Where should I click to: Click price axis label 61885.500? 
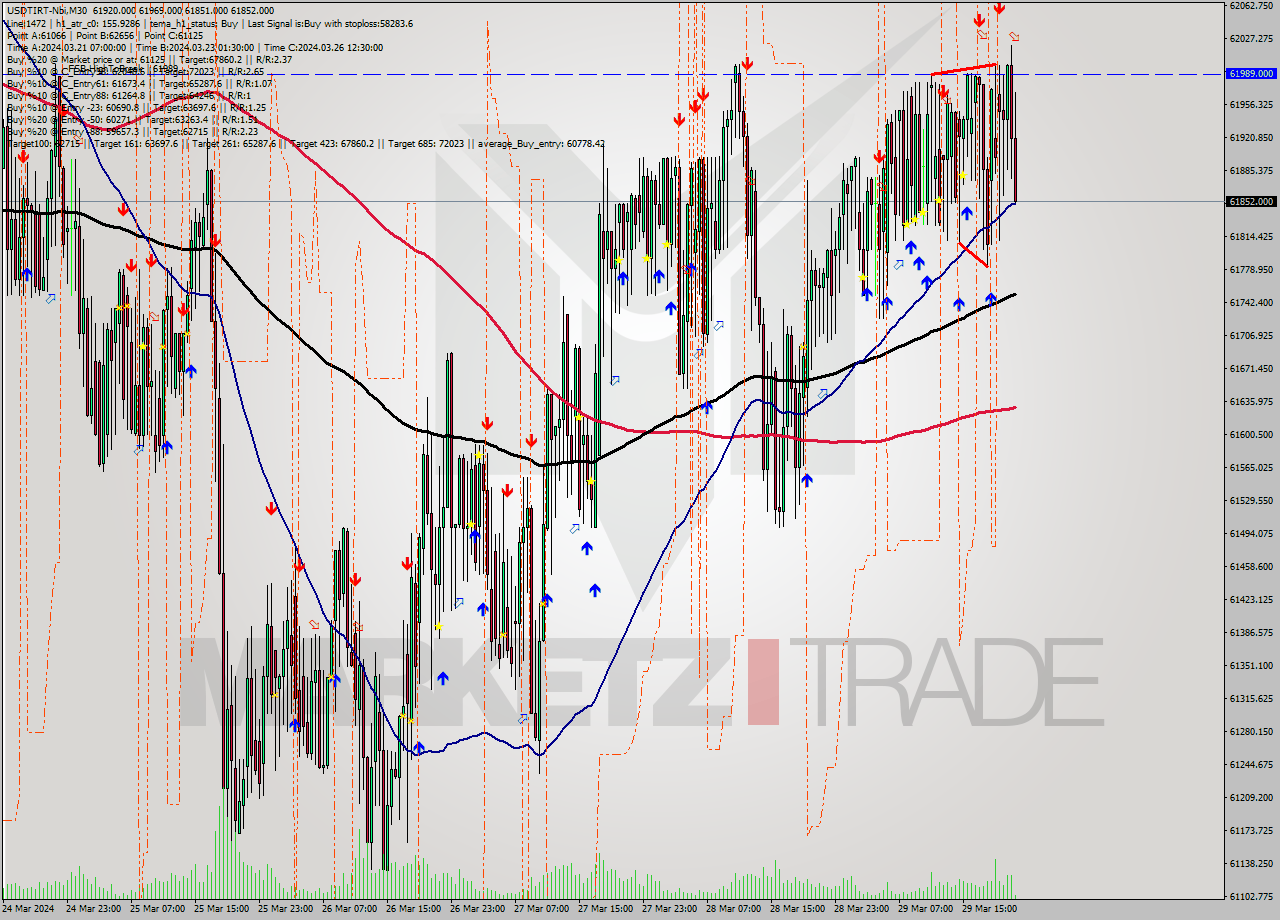pyautogui.click(x=1251, y=170)
